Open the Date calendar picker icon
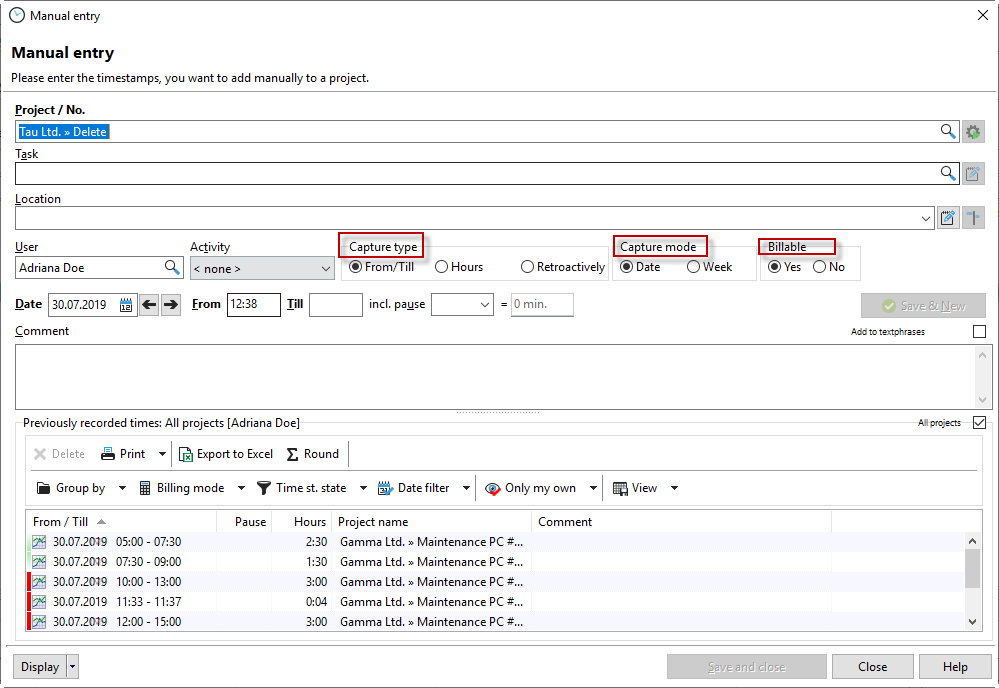999x688 pixels. 127,305
